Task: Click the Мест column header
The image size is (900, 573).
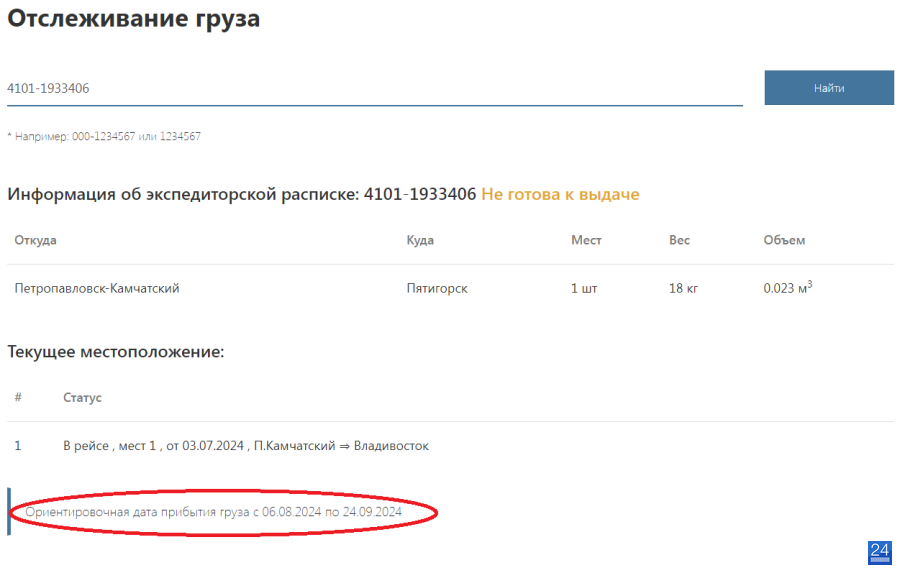Action: (586, 240)
